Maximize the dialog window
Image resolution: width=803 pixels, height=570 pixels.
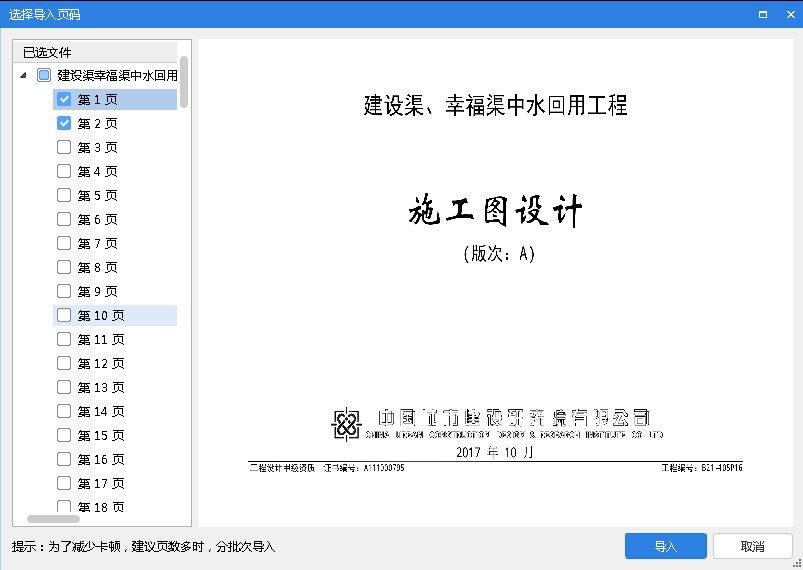click(x=762, y=15)
